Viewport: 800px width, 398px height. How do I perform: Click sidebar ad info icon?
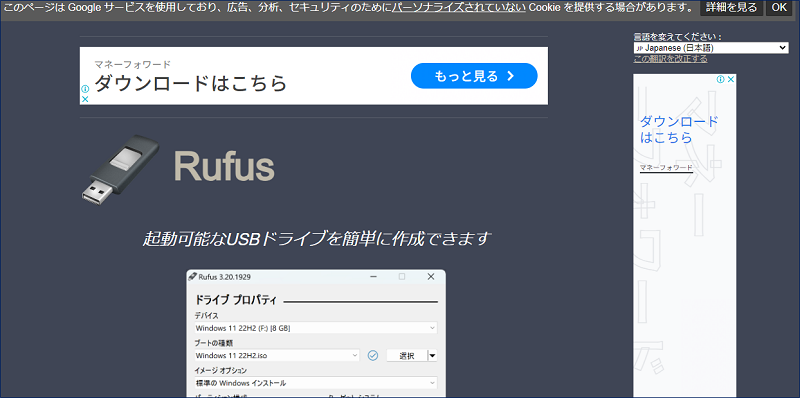(721, 79)
